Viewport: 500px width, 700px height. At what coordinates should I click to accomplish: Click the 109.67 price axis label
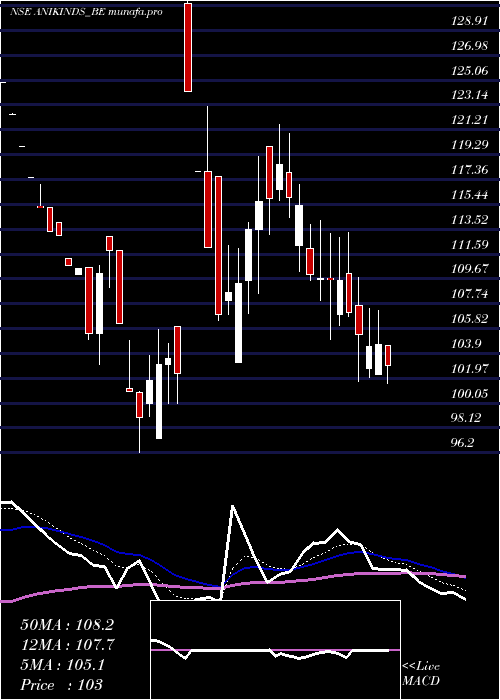(x=468, y=269)
